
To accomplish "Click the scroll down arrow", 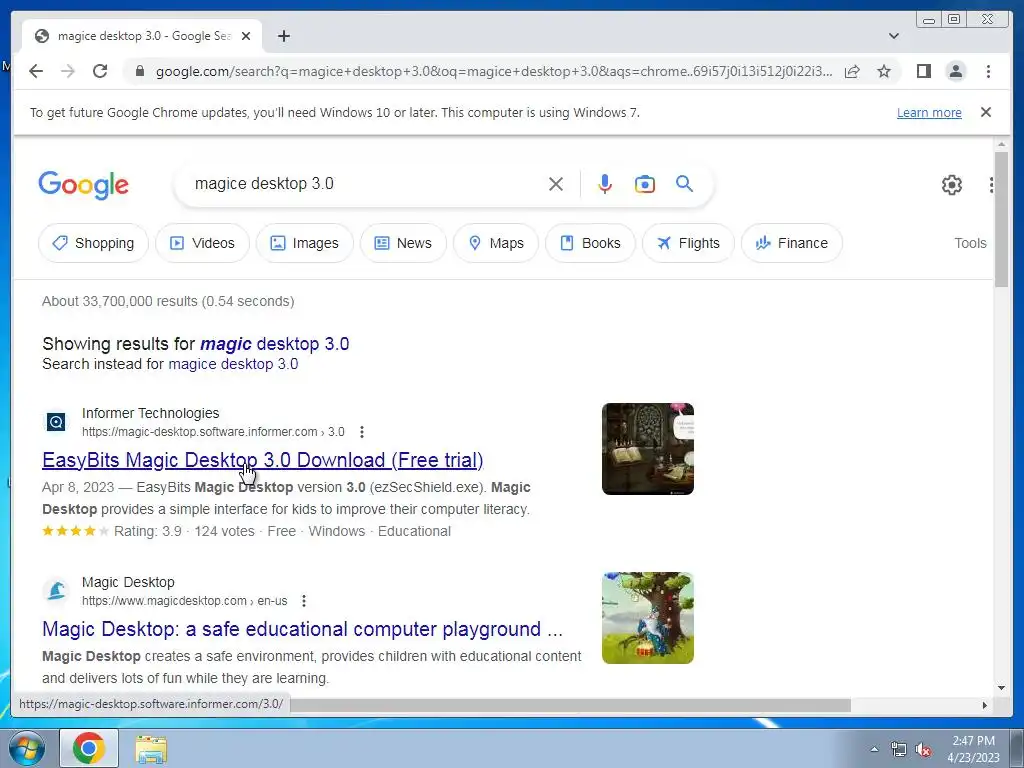I will tap(1001, 687).
